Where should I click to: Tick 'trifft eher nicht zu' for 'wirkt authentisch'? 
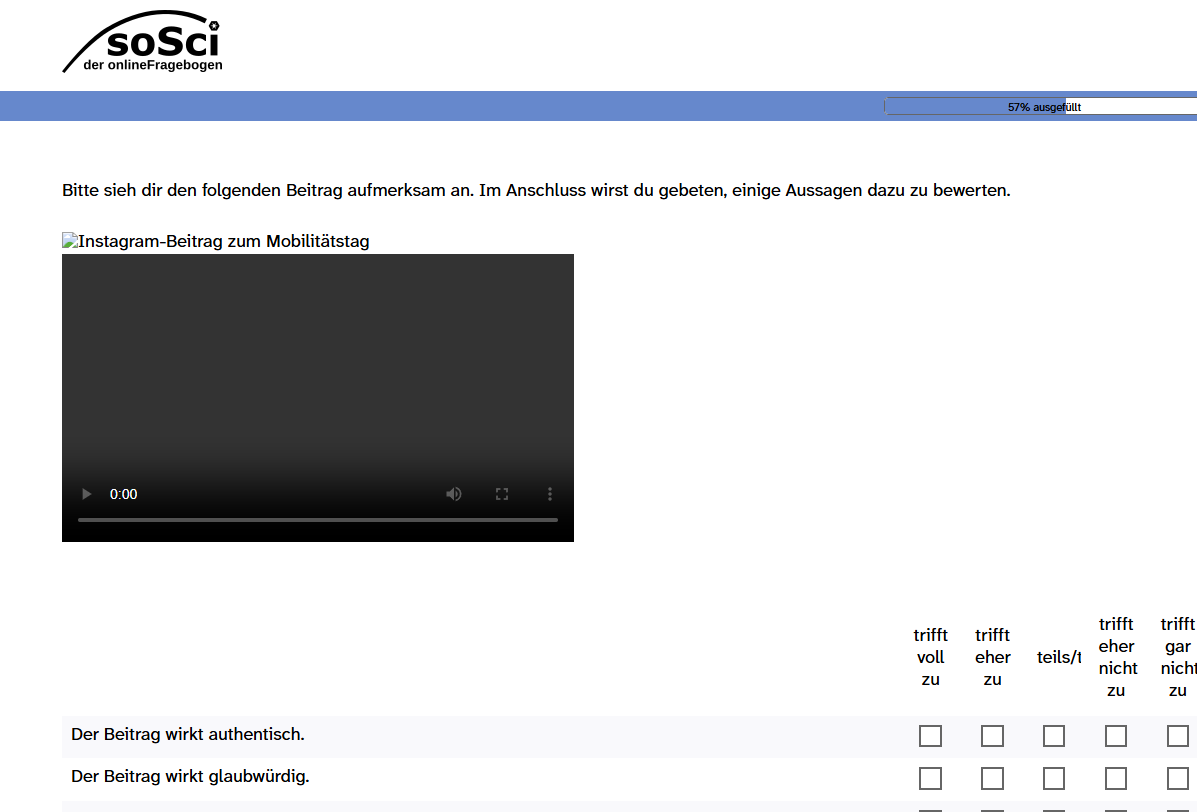coord(1116,736)
